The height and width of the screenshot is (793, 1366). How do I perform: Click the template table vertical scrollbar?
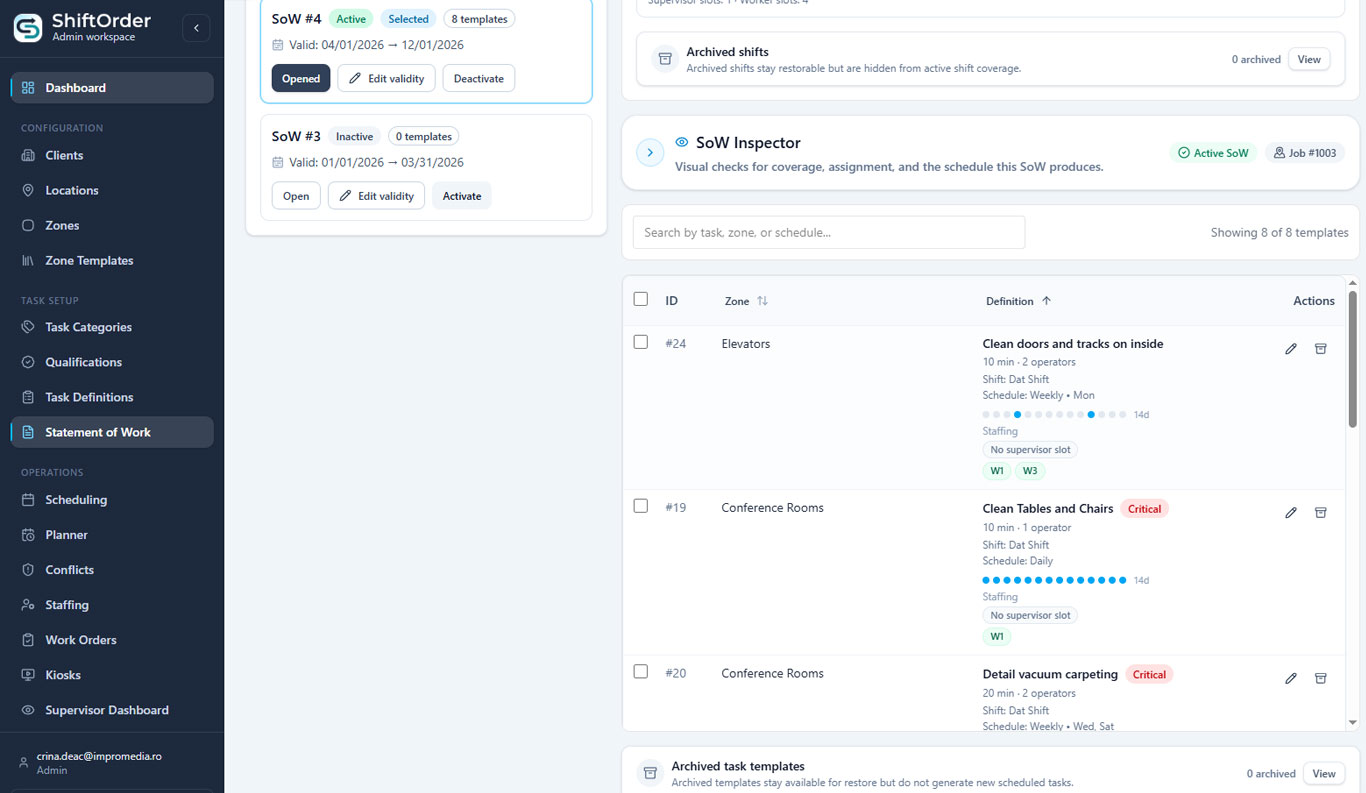click(x=1352, y=359)
